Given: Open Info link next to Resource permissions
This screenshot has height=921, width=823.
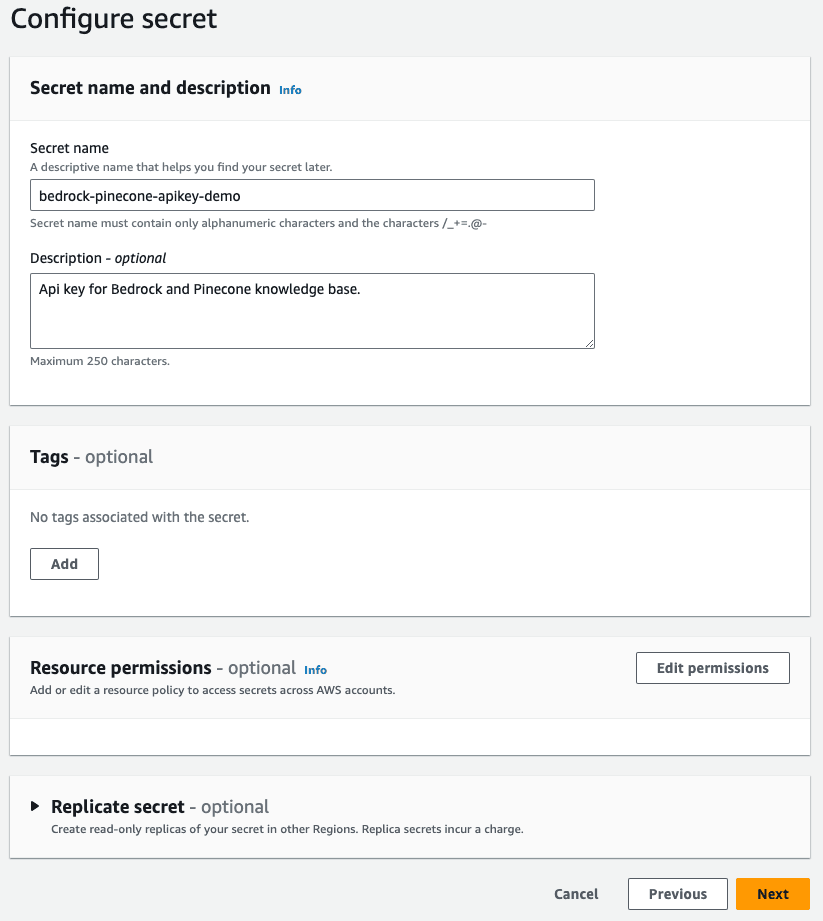Looking at the screenshot, I should click(x=315, y=670).
